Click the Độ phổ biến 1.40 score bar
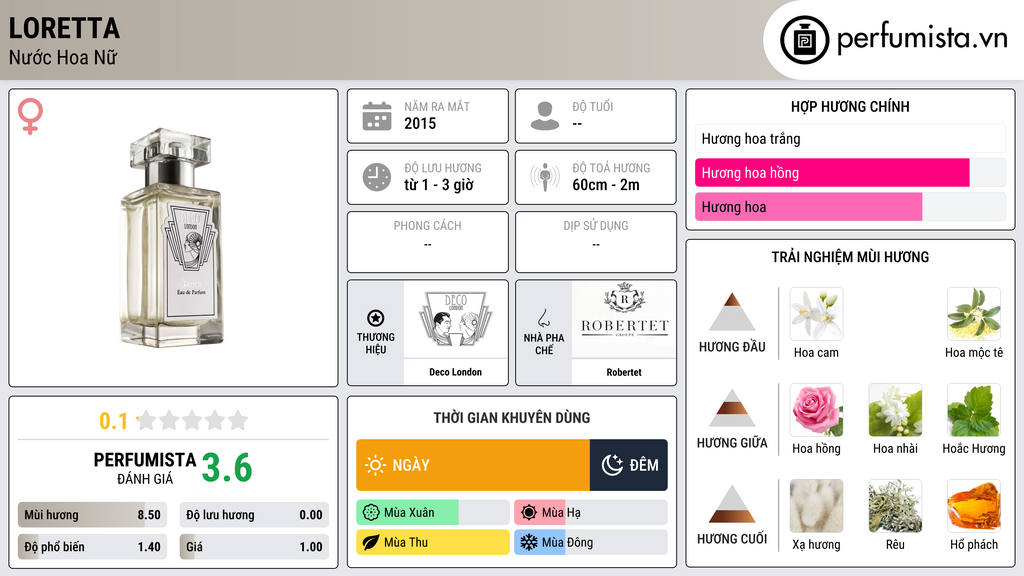The width and height of the screenshot is (1024, 576). (x=92, y=547)
